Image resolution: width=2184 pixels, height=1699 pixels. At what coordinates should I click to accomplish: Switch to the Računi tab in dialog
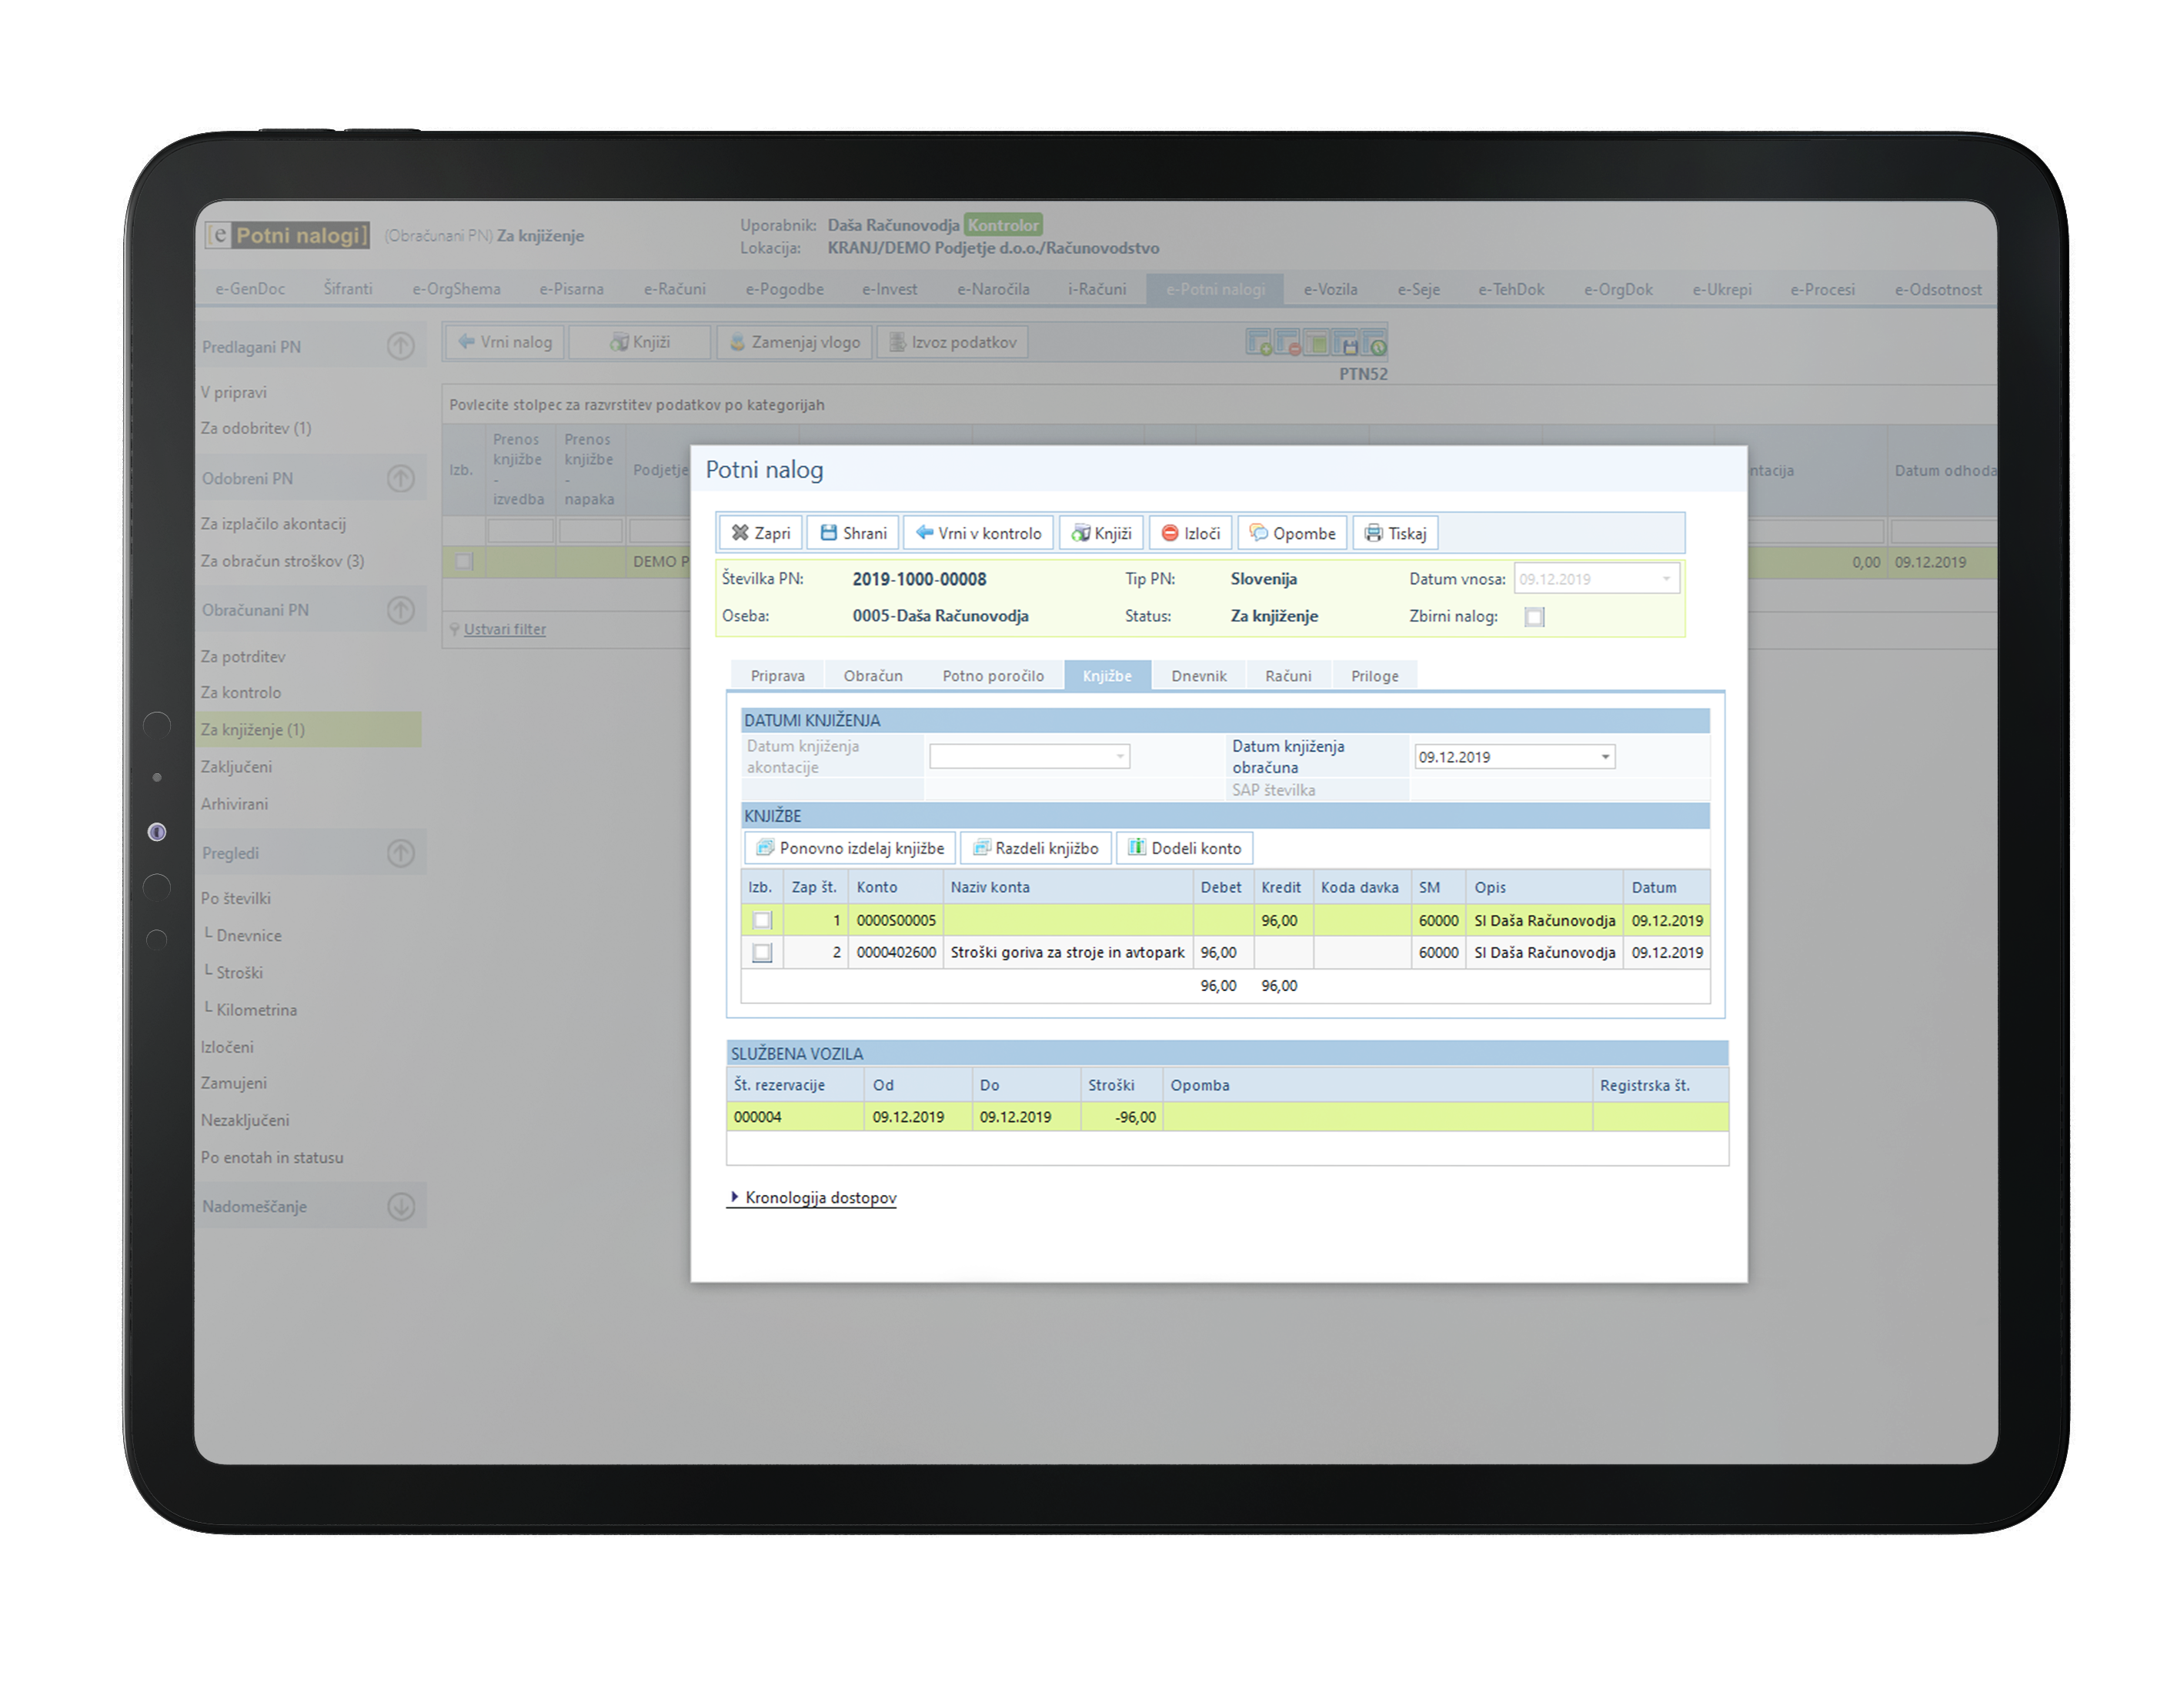(x=1288, y=676)
